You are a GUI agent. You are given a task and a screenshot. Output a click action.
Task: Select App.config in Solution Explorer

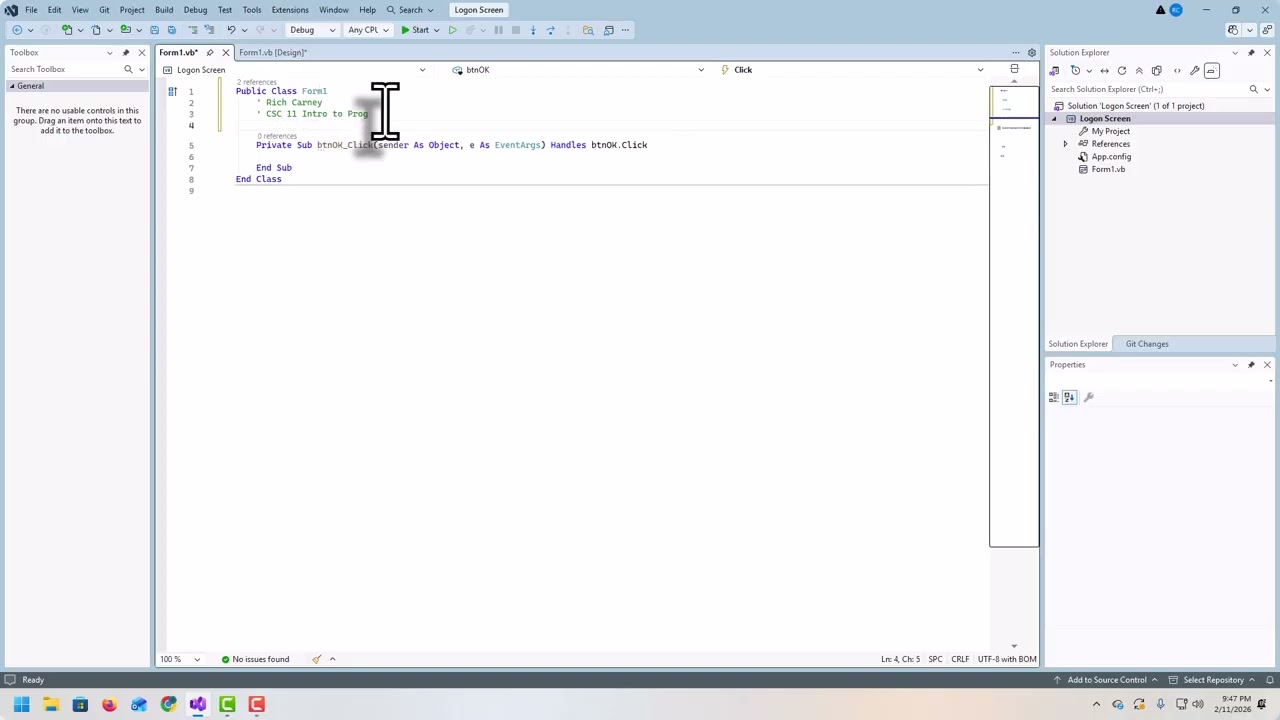coord(1111,157)
